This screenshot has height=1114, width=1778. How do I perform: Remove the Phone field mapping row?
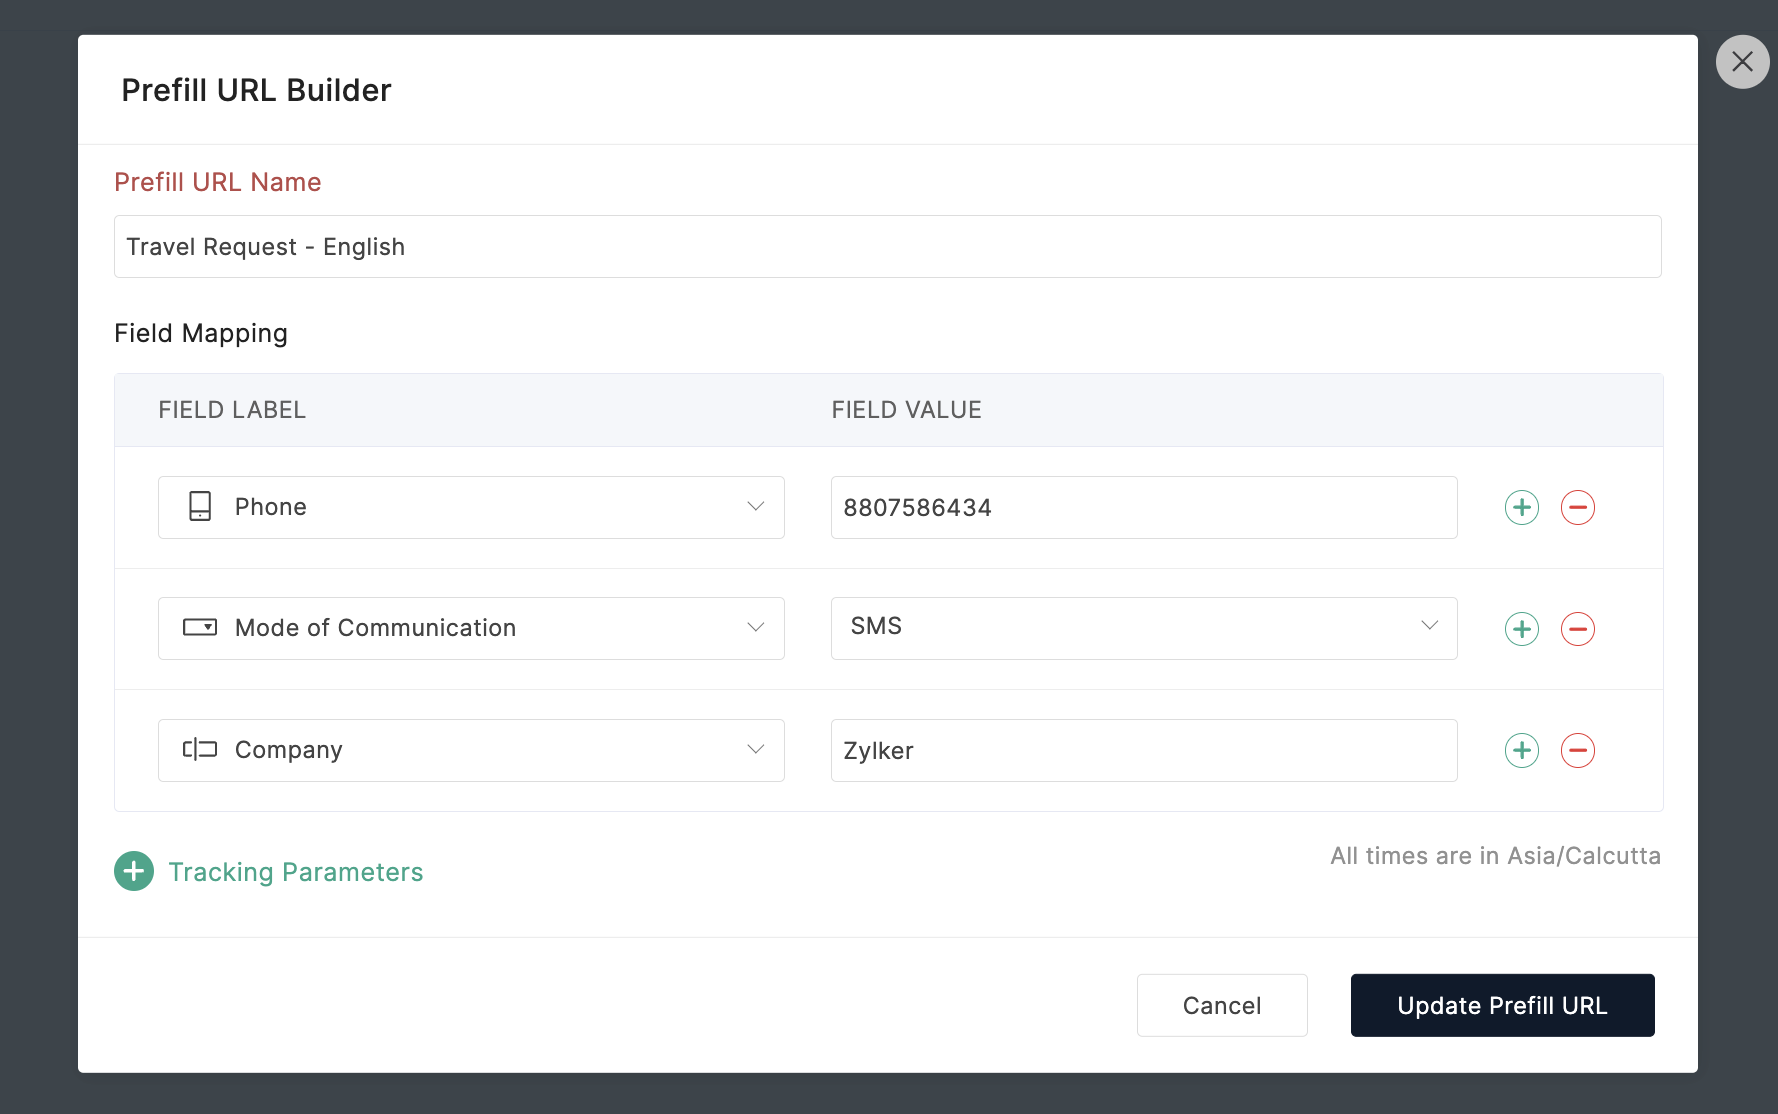pos(1578,508)
